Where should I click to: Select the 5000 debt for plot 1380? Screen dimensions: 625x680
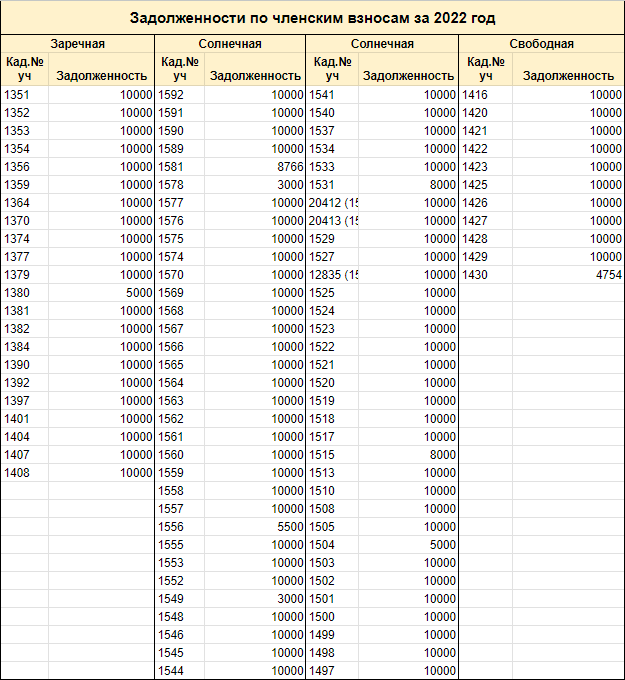(103, 293)
